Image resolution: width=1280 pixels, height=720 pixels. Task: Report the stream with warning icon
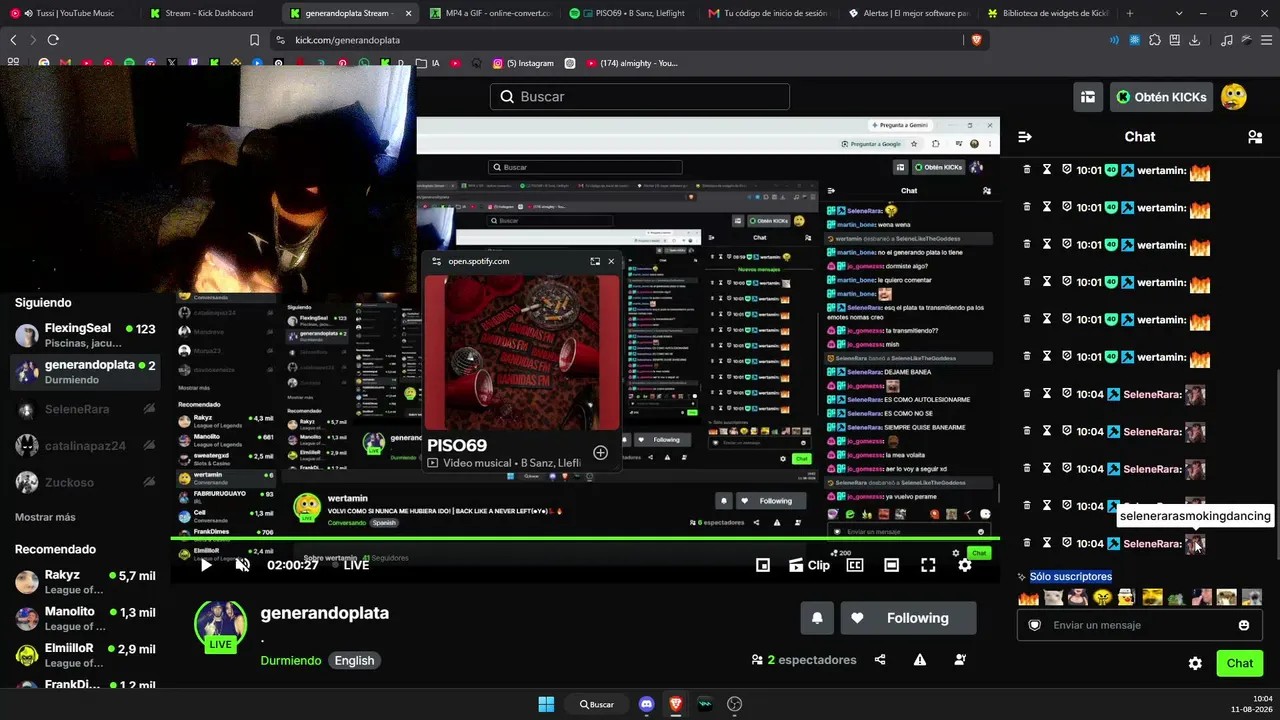(920, 660)
